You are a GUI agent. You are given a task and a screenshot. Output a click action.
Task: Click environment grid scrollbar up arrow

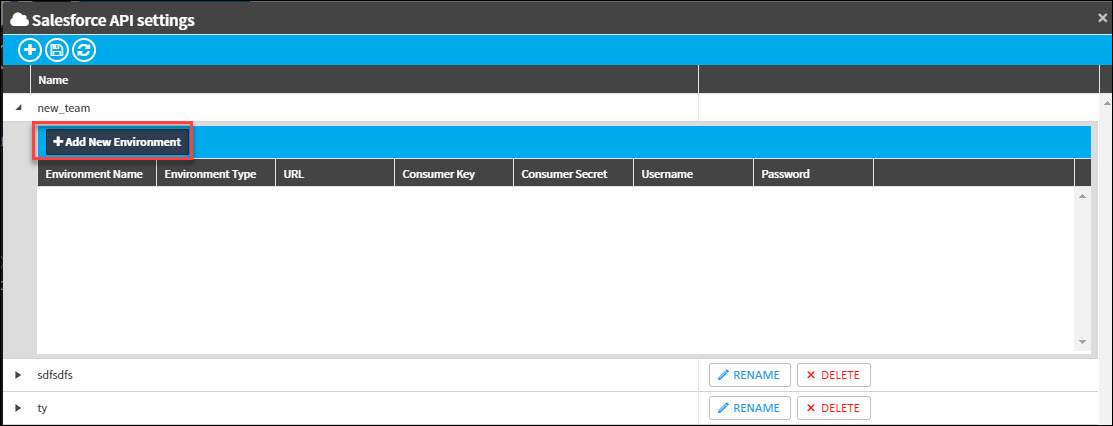pos(1082,195)
